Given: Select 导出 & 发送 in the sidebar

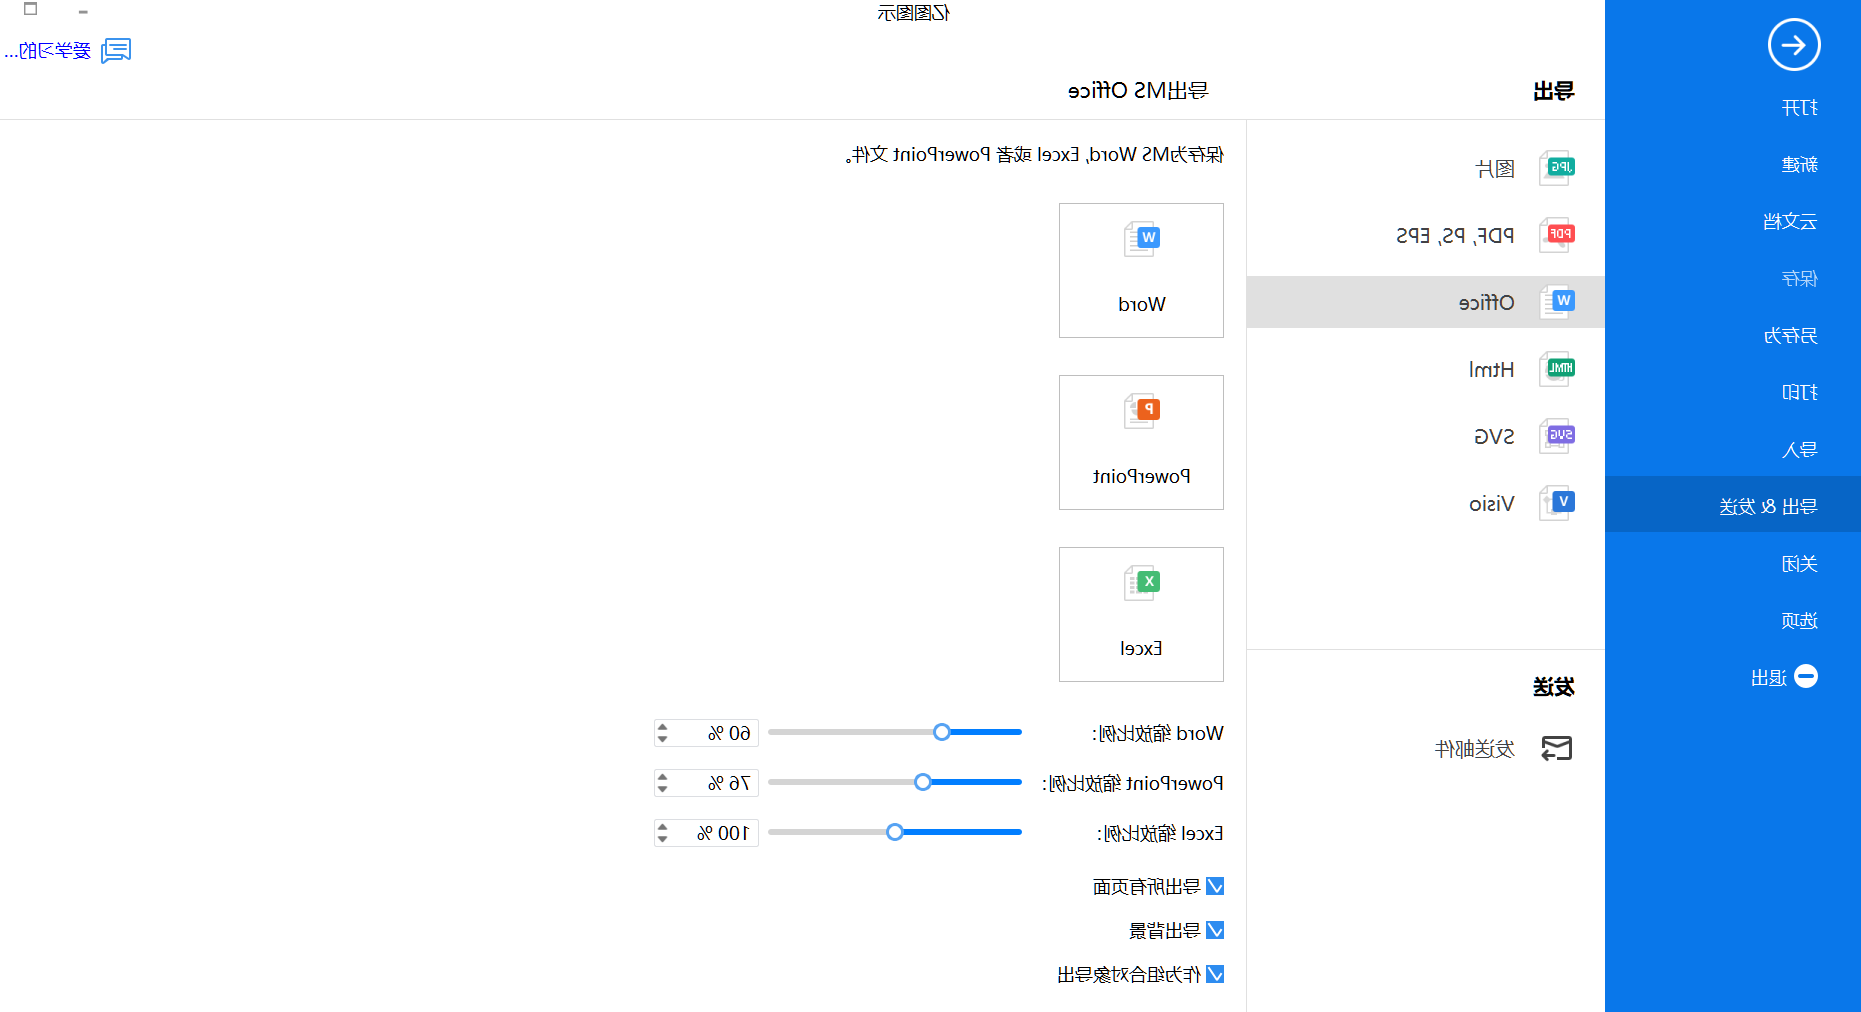Looking at the screenshot, I should click(1768, 507).
